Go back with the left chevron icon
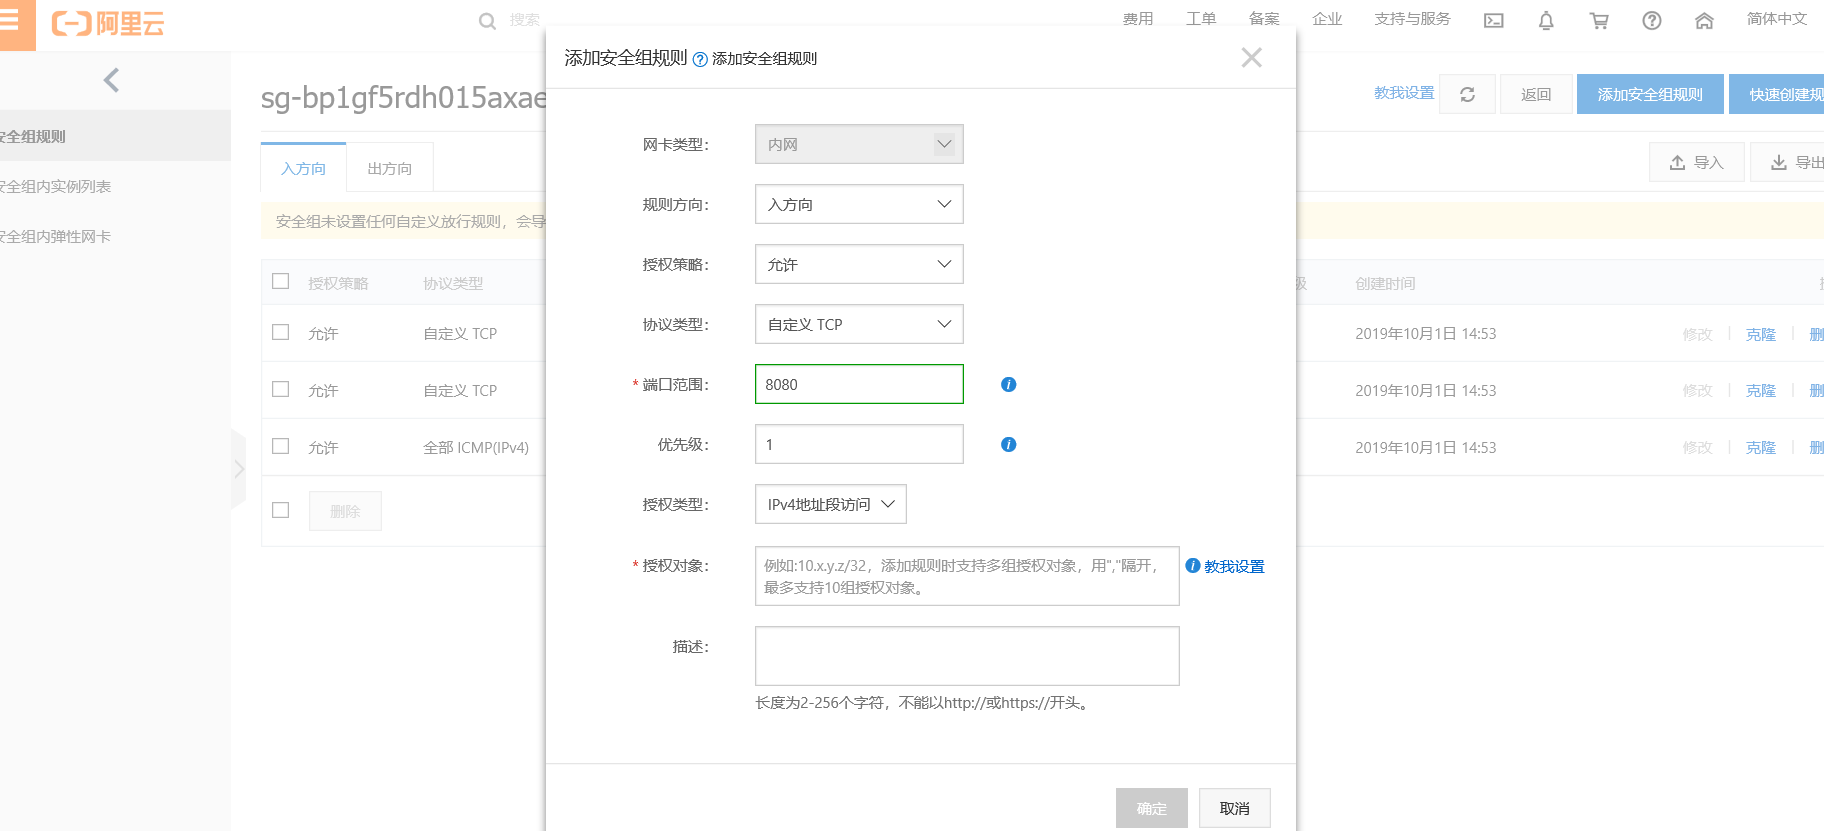The height and width of the screenshot is (831, 1824). [x=111, y=80]
